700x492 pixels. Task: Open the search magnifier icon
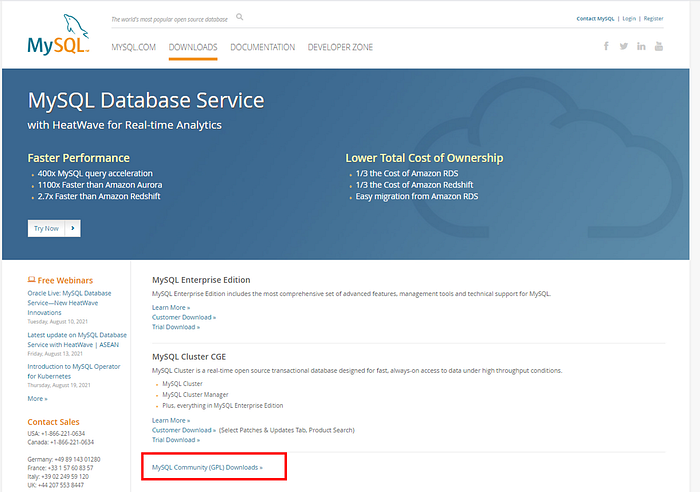[240, 17]
